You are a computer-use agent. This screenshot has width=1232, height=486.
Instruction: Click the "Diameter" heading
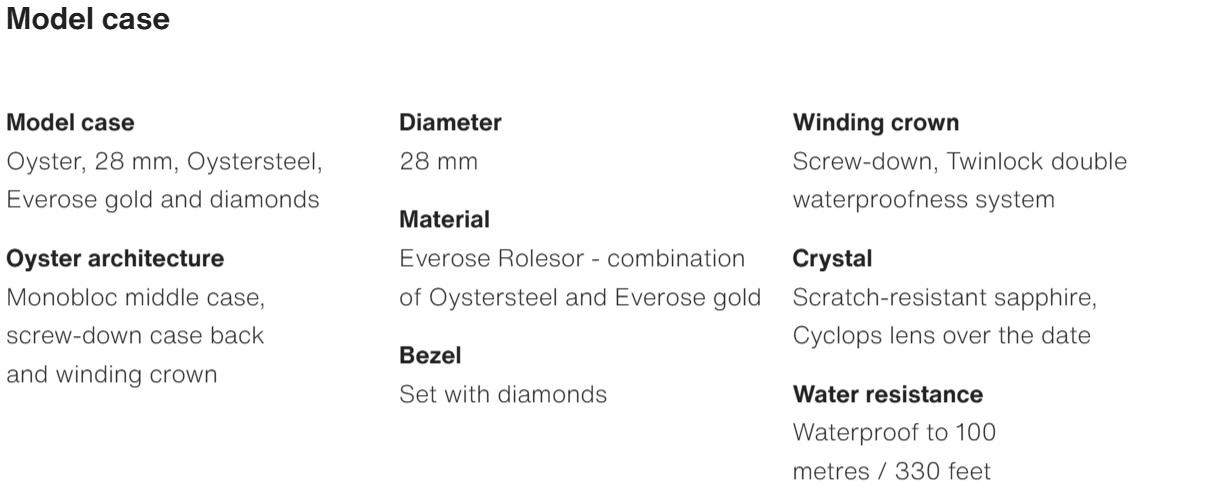coord(450,123)
